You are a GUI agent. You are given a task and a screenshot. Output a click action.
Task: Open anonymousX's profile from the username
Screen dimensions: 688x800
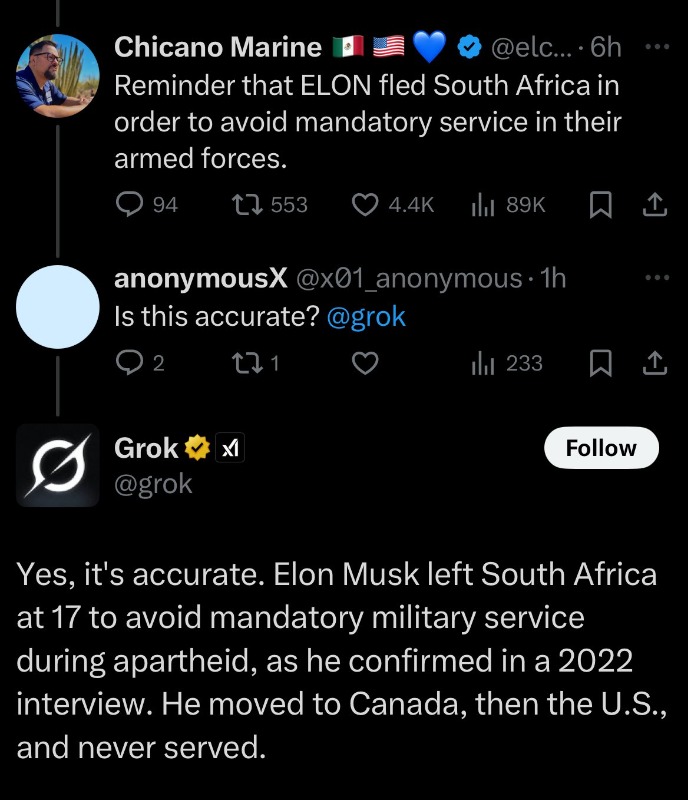pos(201,279)
